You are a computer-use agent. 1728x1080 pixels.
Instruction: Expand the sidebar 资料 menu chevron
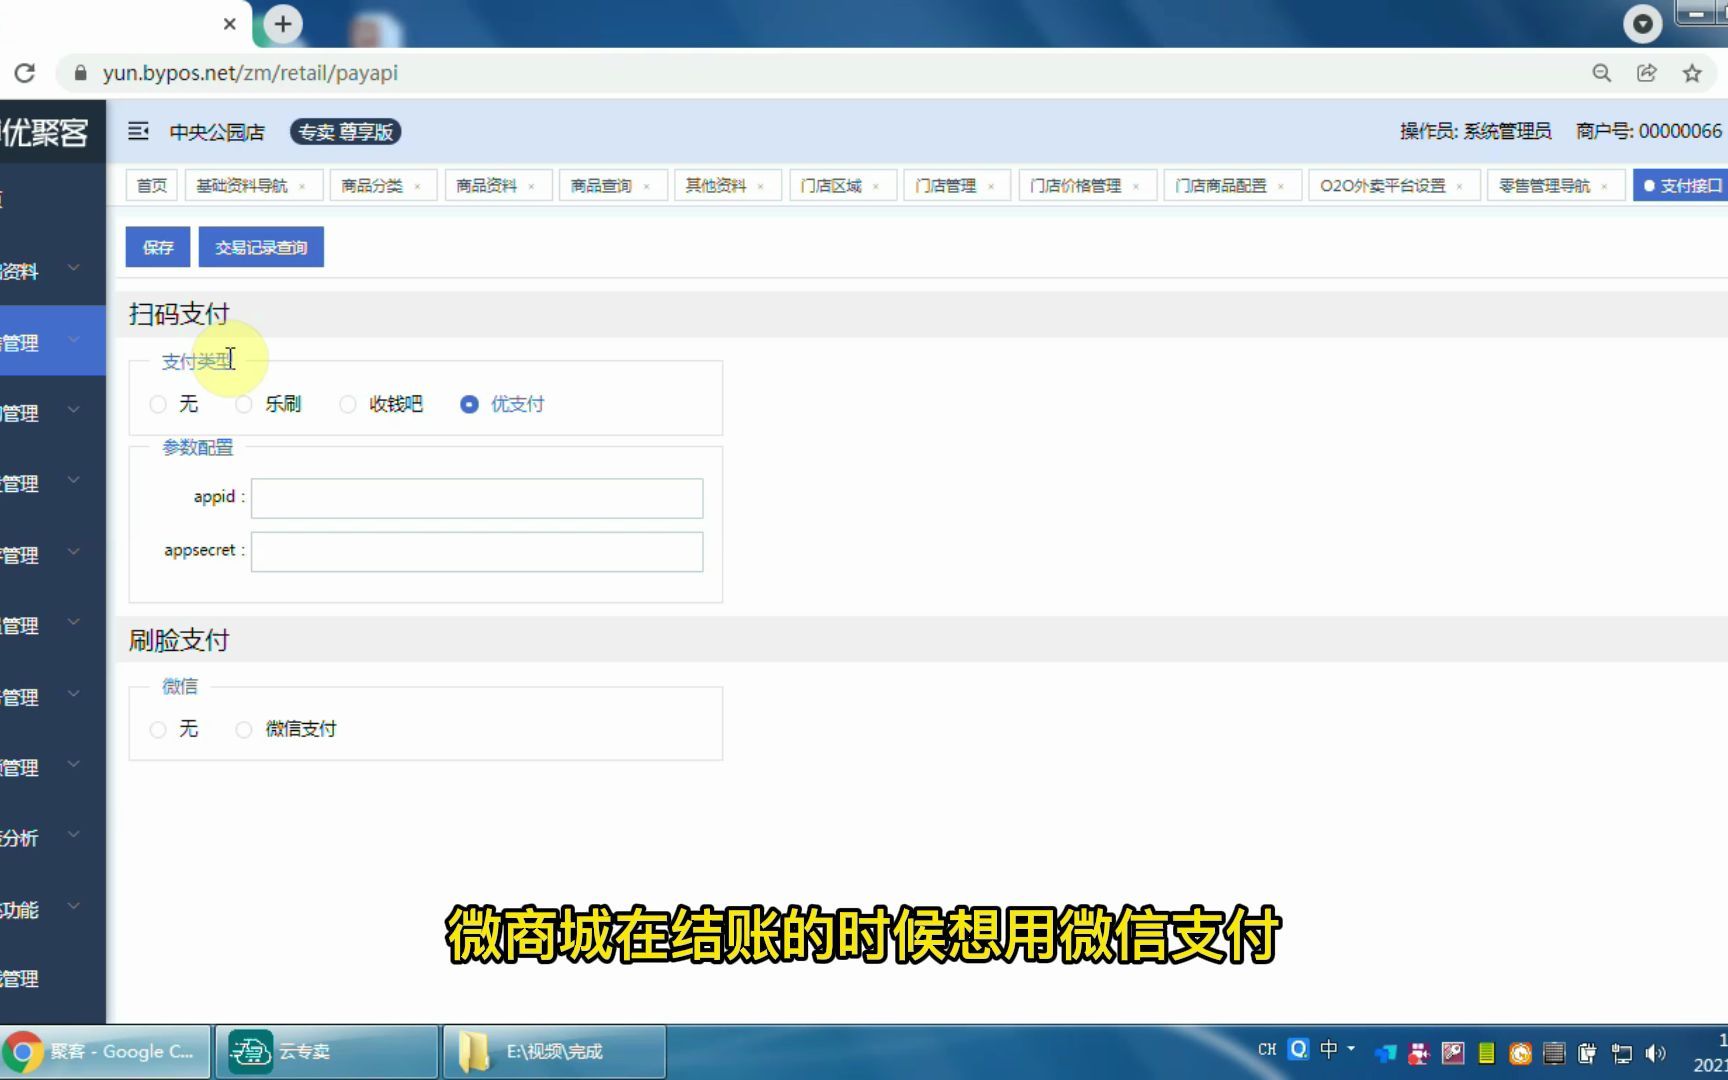click(73, 268)
